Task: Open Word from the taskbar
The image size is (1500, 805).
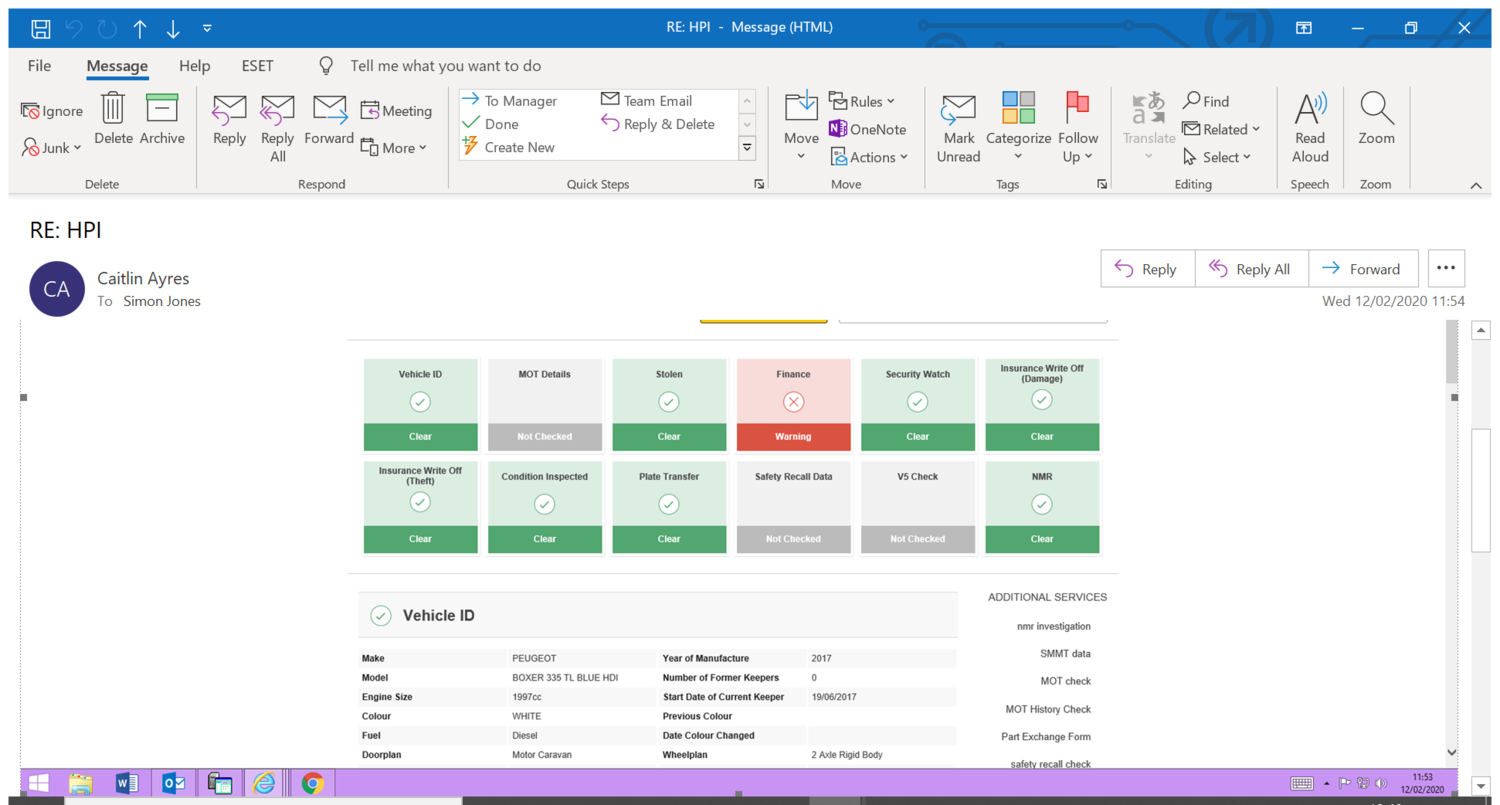Action: tap(127, 783)
